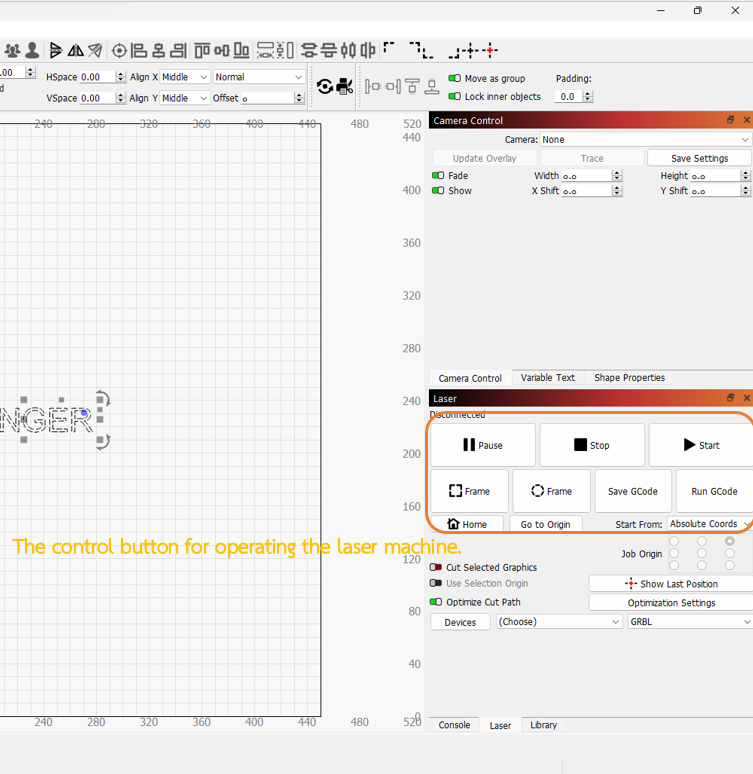The height and width of the screenshot is (774, 753).
Task: Click the square Frame button
Action: [469, 491]
